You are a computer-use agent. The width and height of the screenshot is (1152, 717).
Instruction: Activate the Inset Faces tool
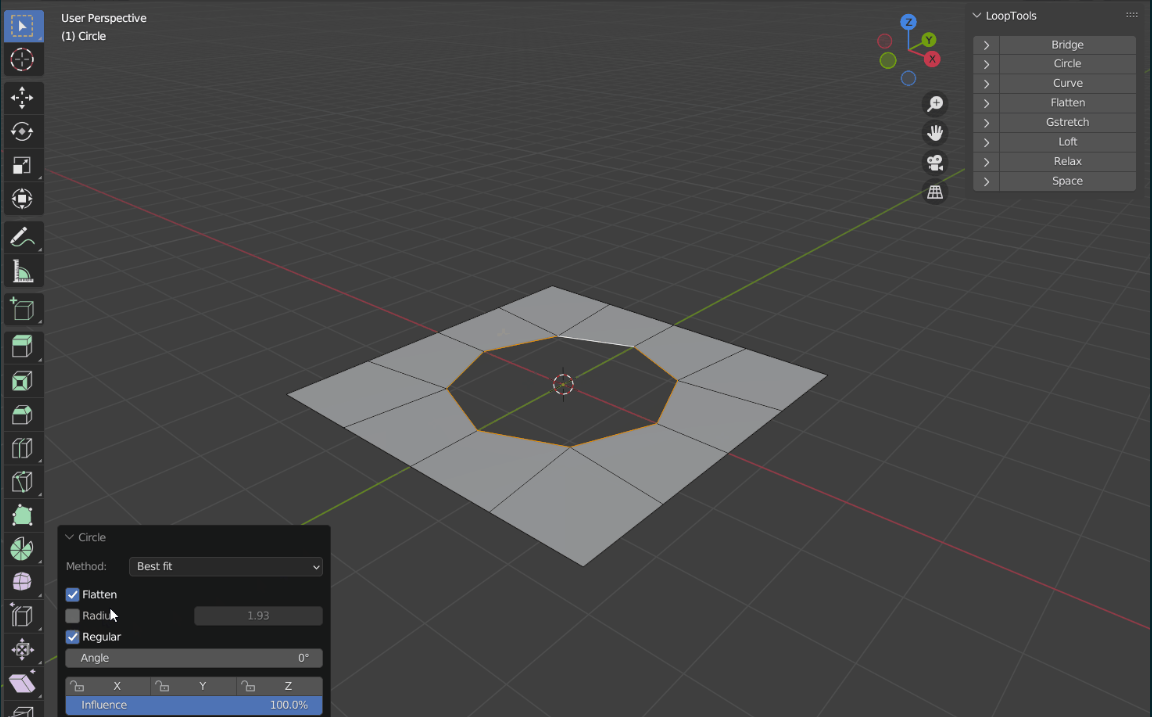click(x=23, y=381)
